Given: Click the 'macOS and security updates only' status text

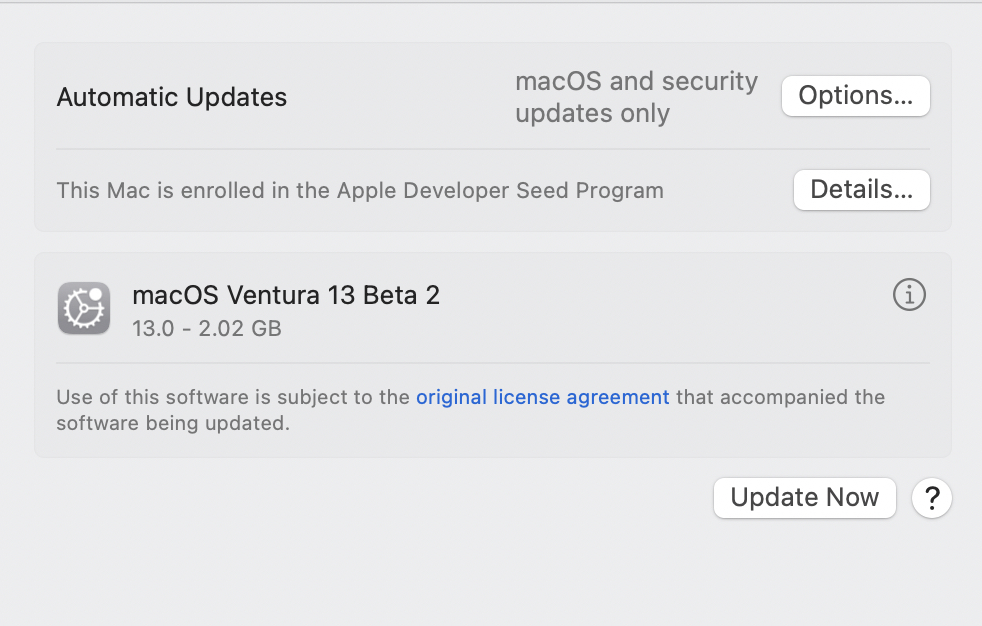Looking at the screenshot, I should (x=636, y=97).
